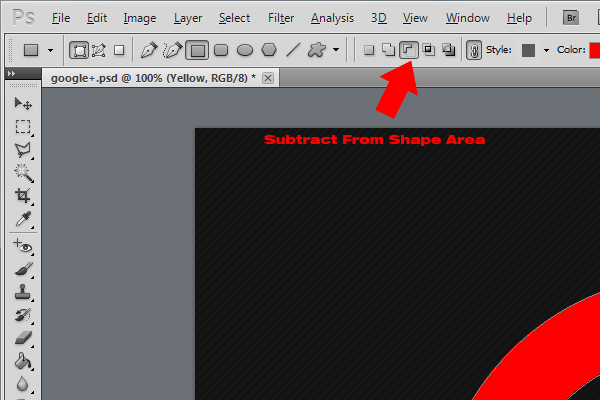Image resolution: width=600 pixels, height=400 pixels.
Task: Open the Analysis menu
Action: [x=332, y=18]
